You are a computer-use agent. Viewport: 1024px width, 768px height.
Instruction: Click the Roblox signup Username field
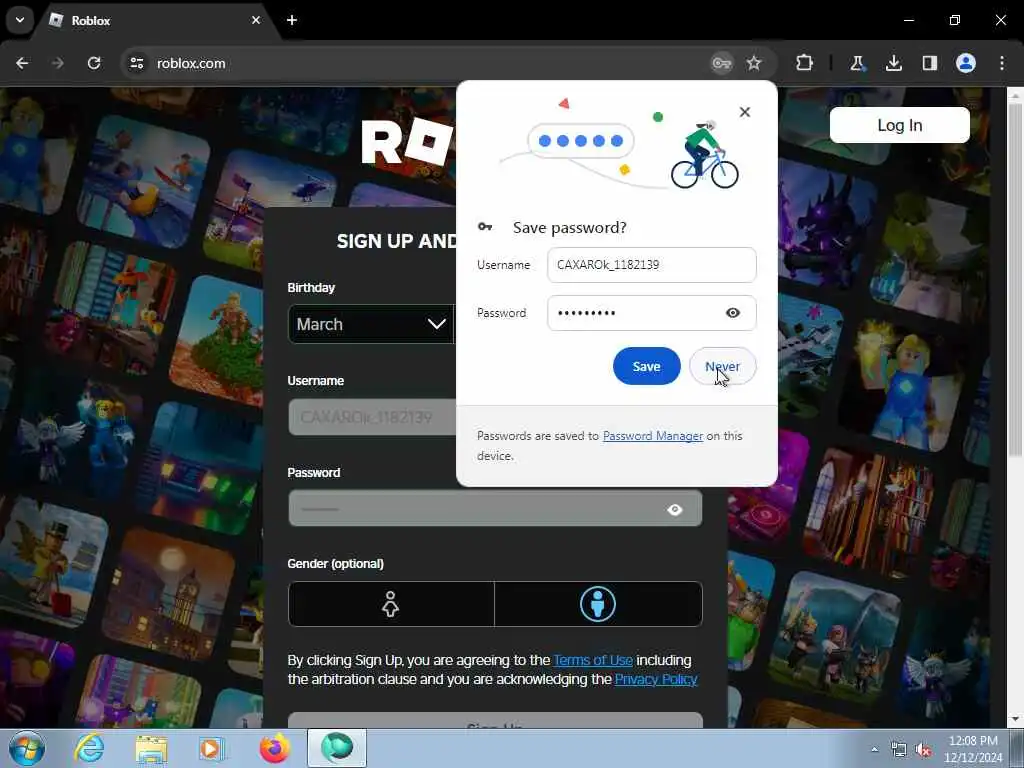(372, 417)
